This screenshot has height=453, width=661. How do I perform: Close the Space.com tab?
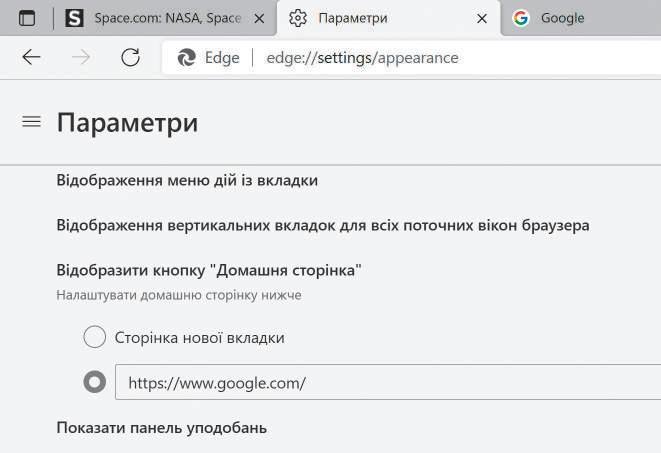click(x=260, y=19)
